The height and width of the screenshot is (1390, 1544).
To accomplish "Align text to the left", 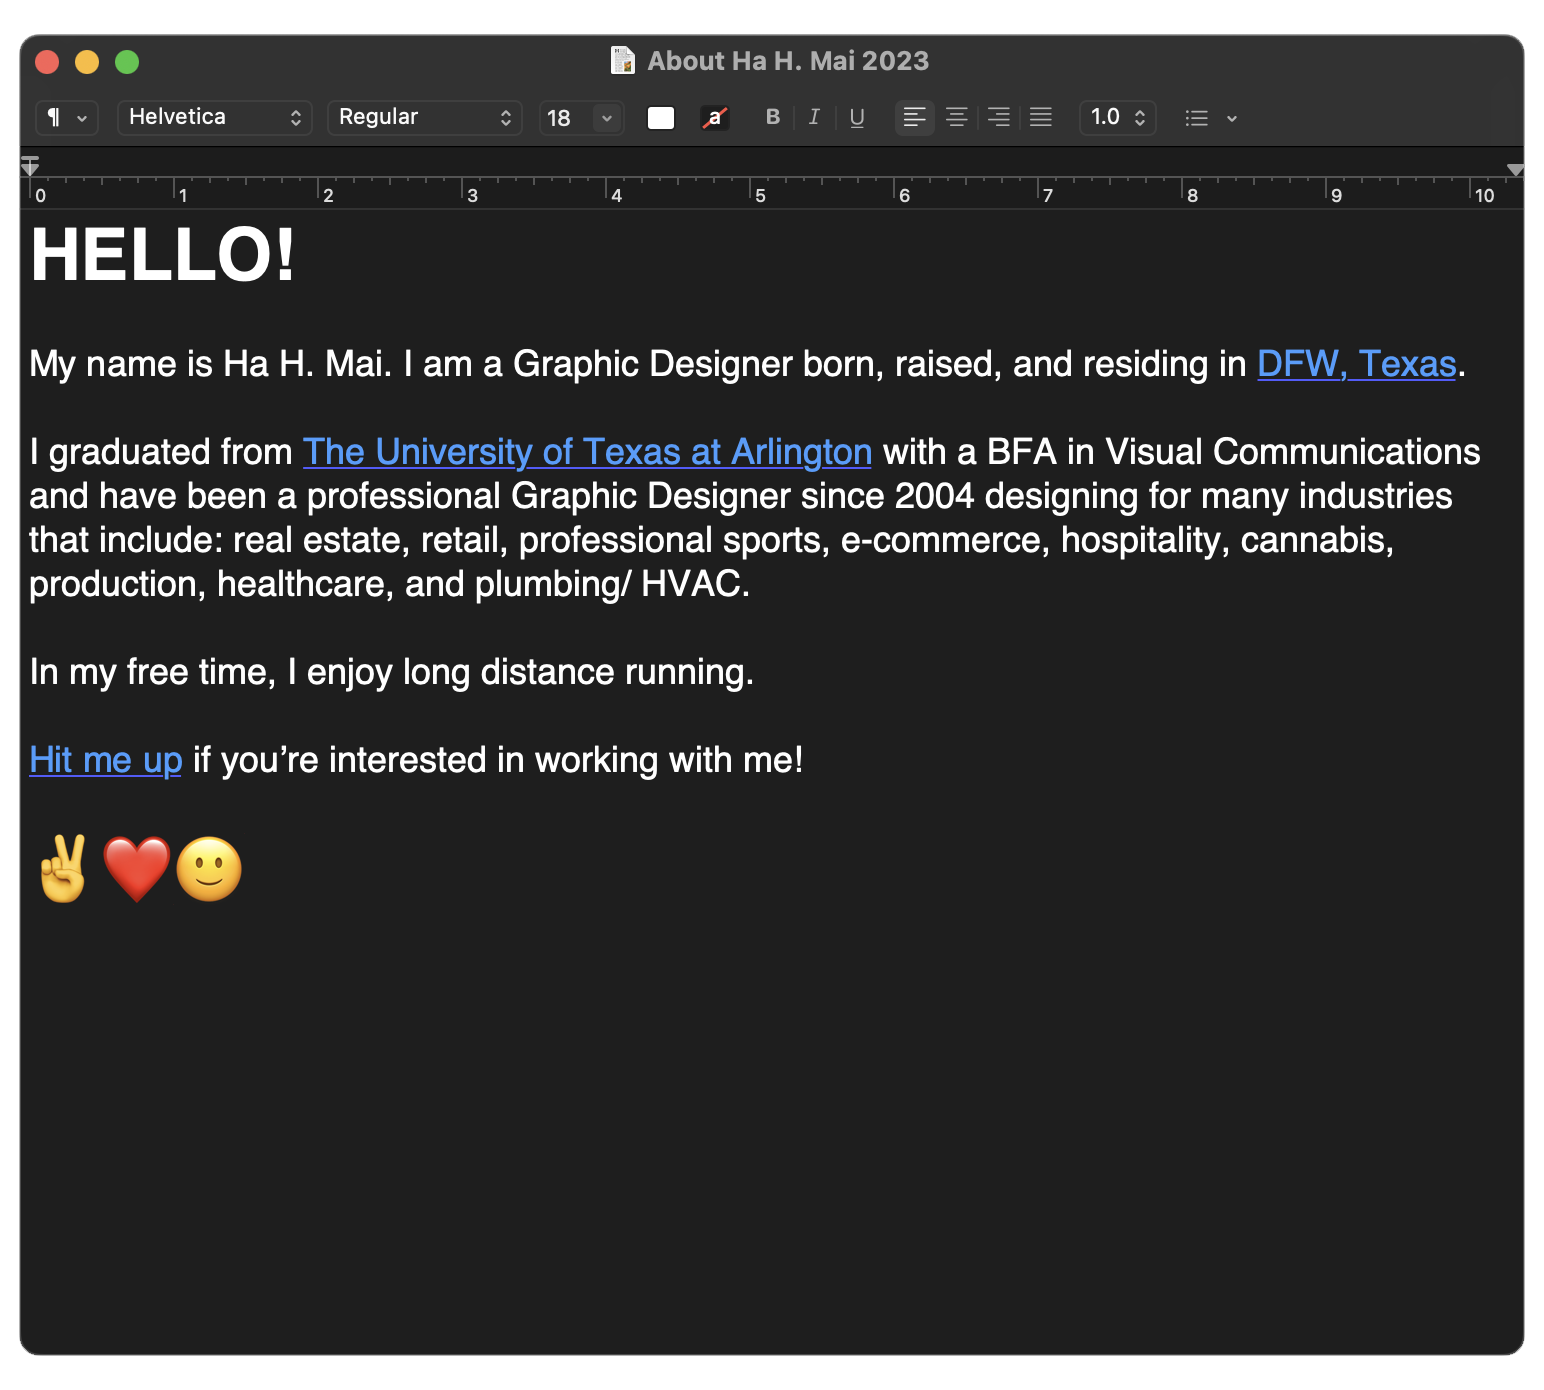I will point(914,118).
